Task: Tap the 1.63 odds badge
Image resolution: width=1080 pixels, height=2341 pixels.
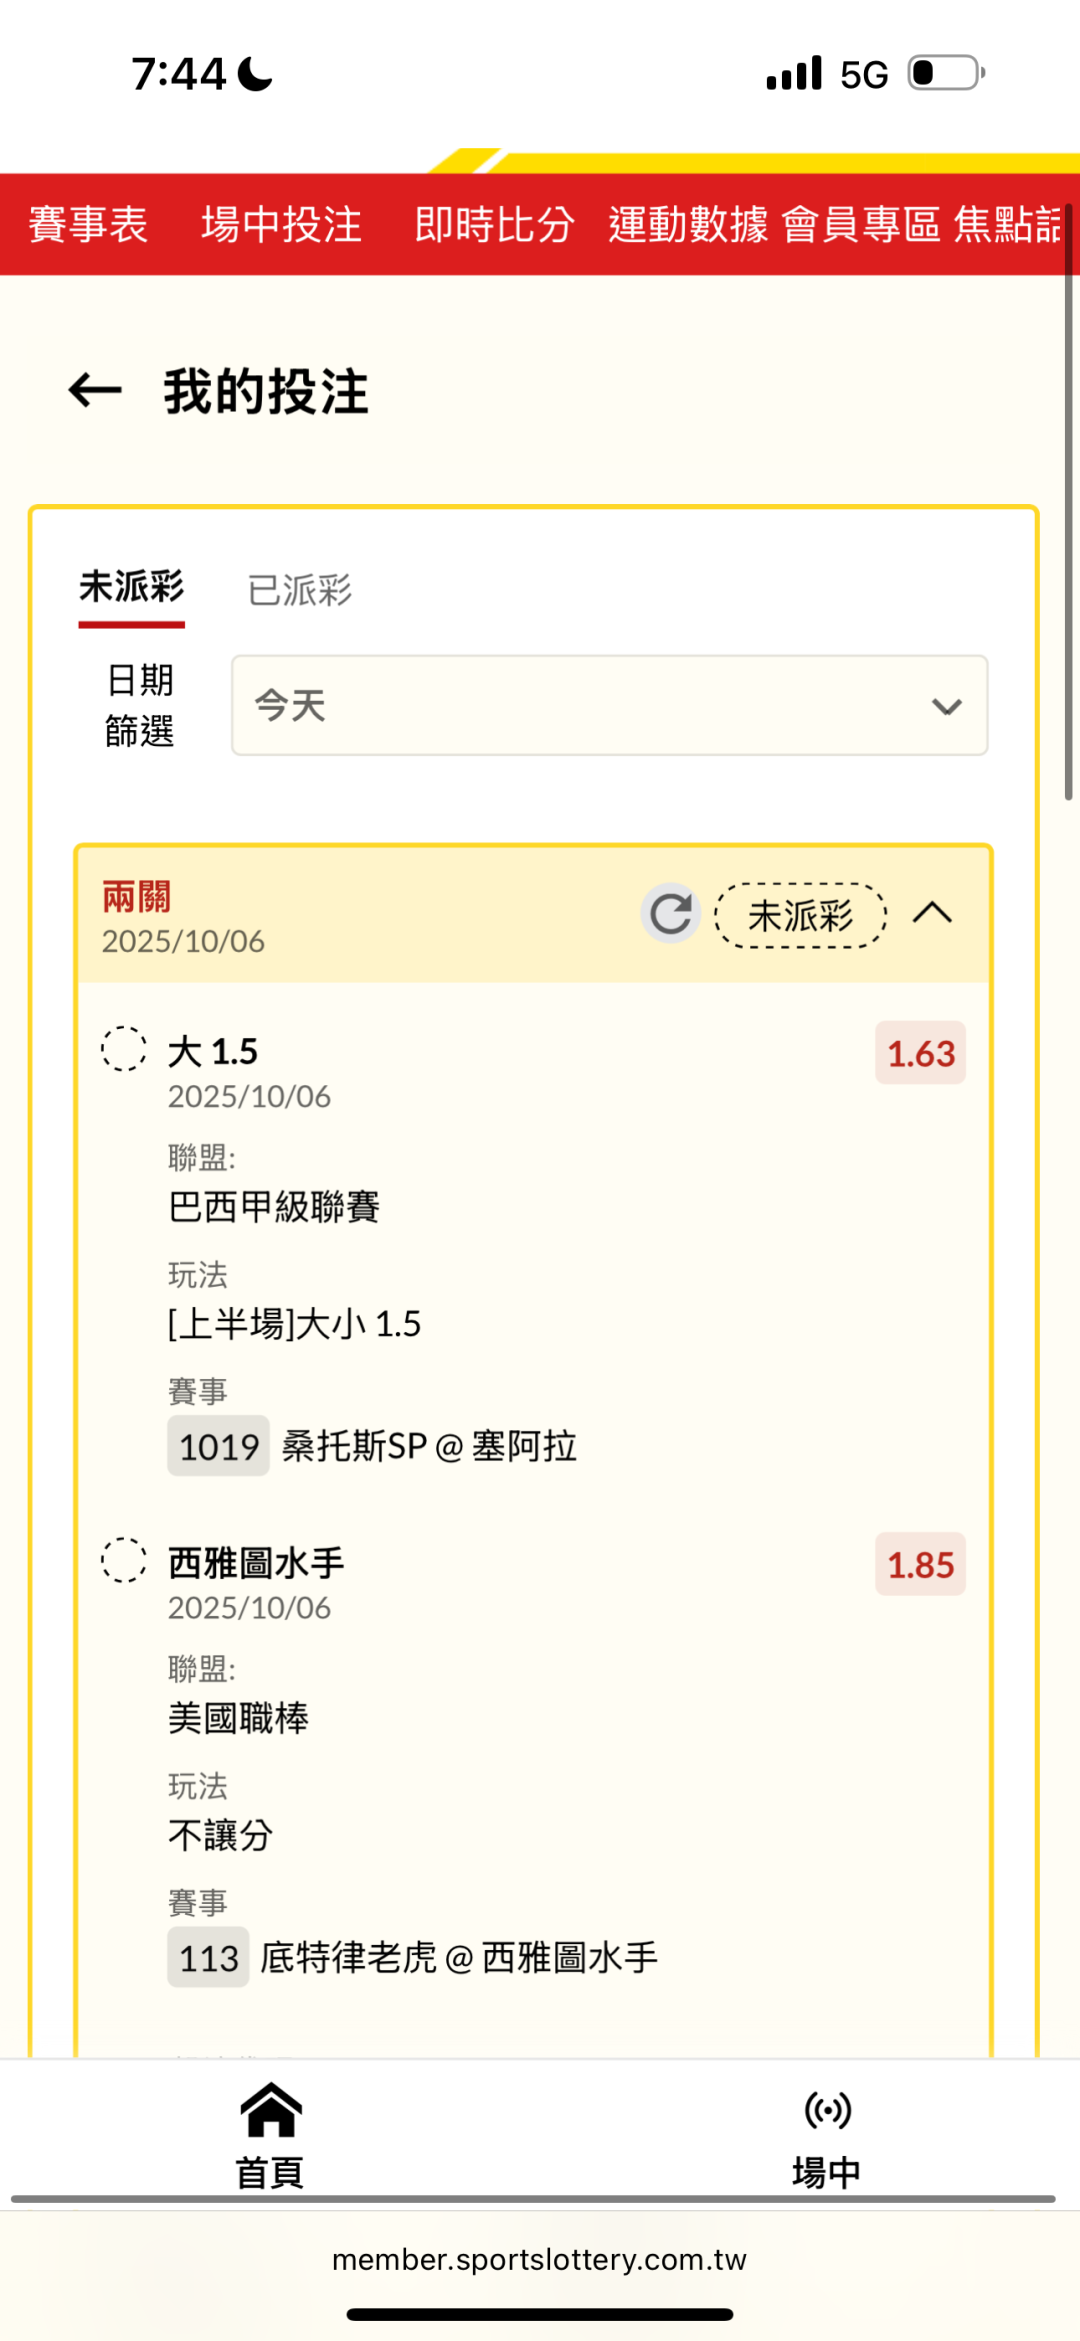Action: pos(920,1053)
